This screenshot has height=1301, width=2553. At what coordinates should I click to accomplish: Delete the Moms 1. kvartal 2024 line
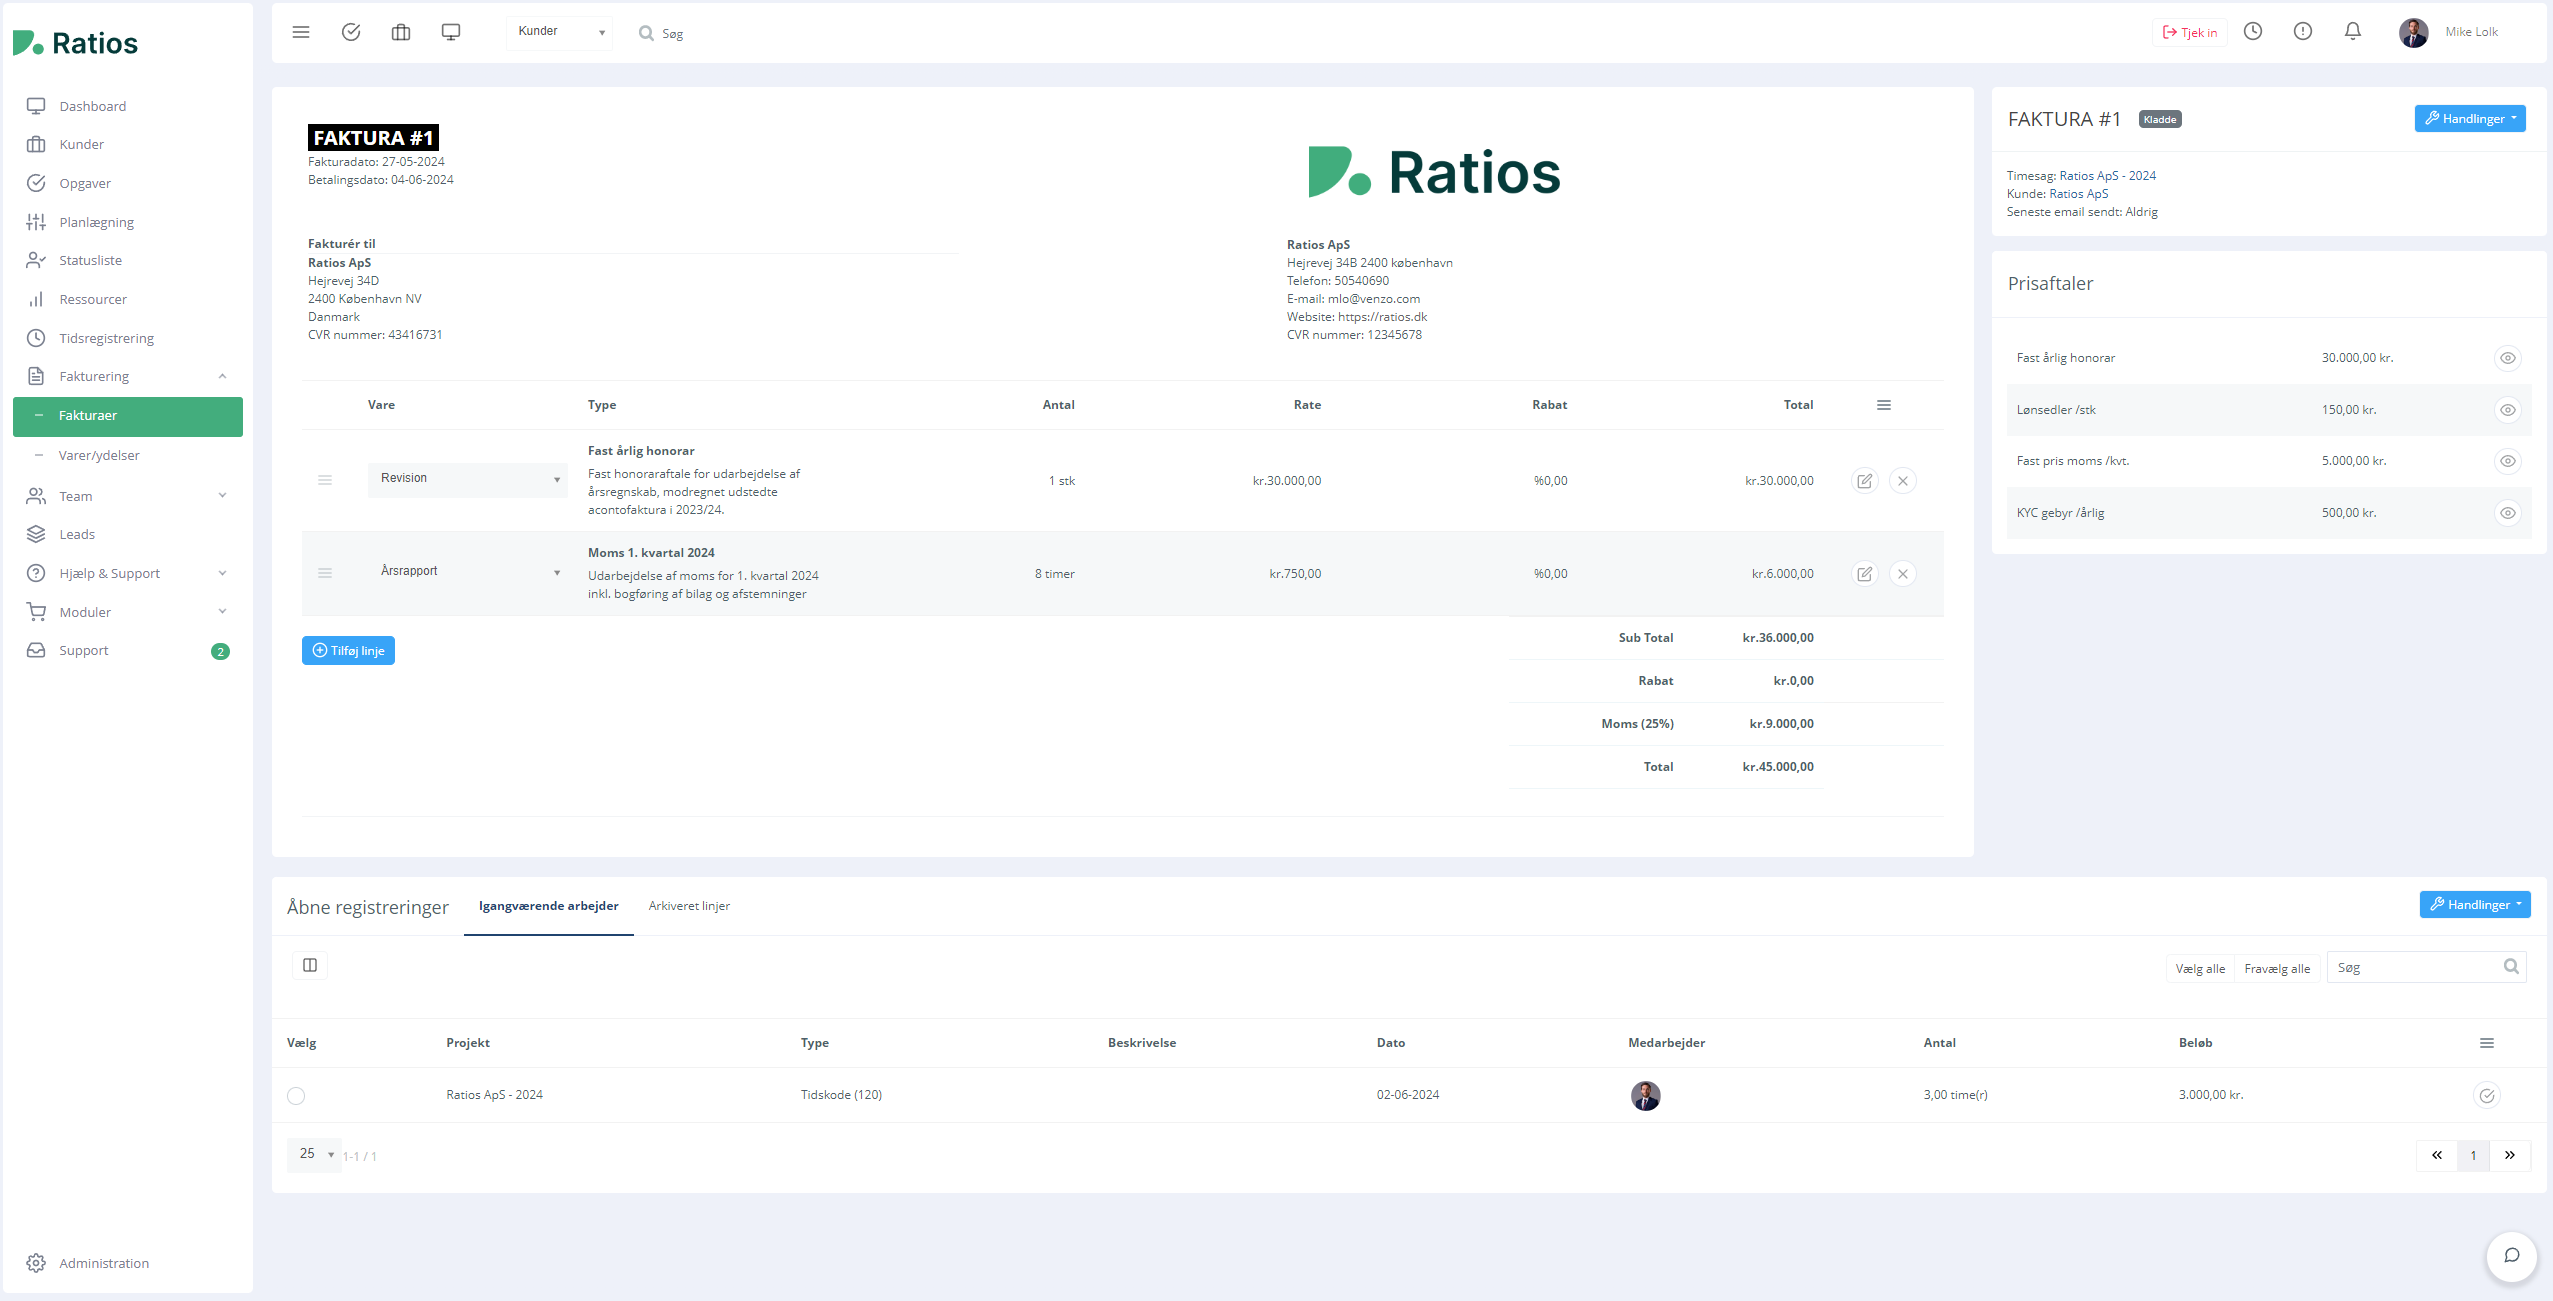pyautogui.click(x=1903, y=574)
